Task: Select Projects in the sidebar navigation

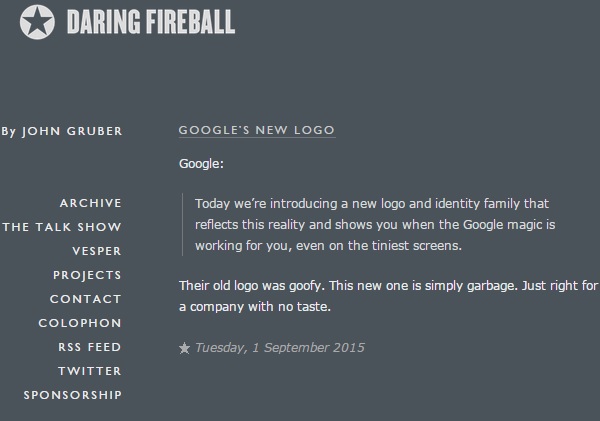Action: [87, 275]
